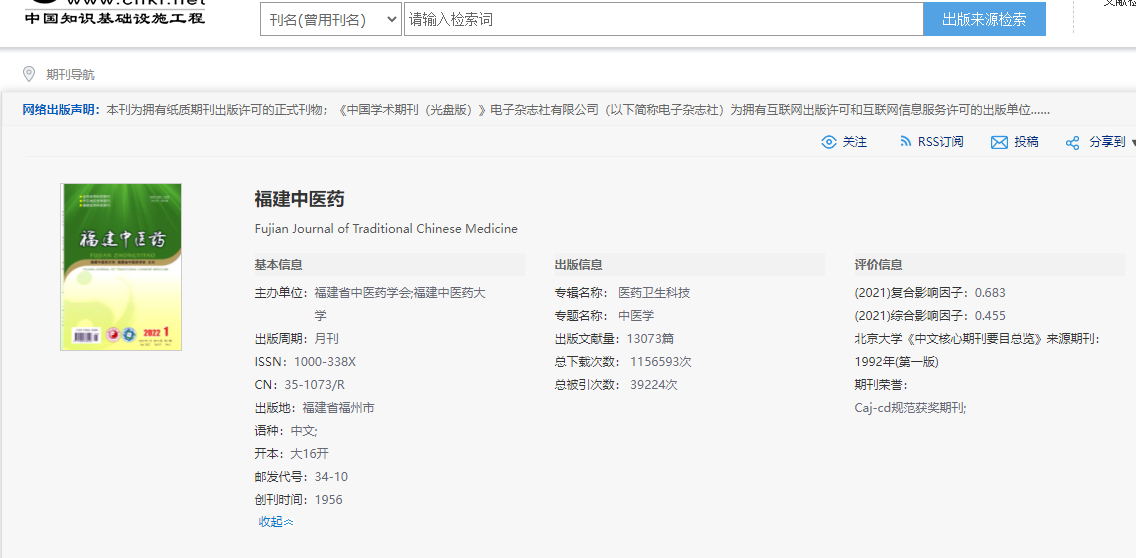Viewport: 1136px width, 558px height.
Task: Select the 基本信息 section header
Action: coord(279,265)
